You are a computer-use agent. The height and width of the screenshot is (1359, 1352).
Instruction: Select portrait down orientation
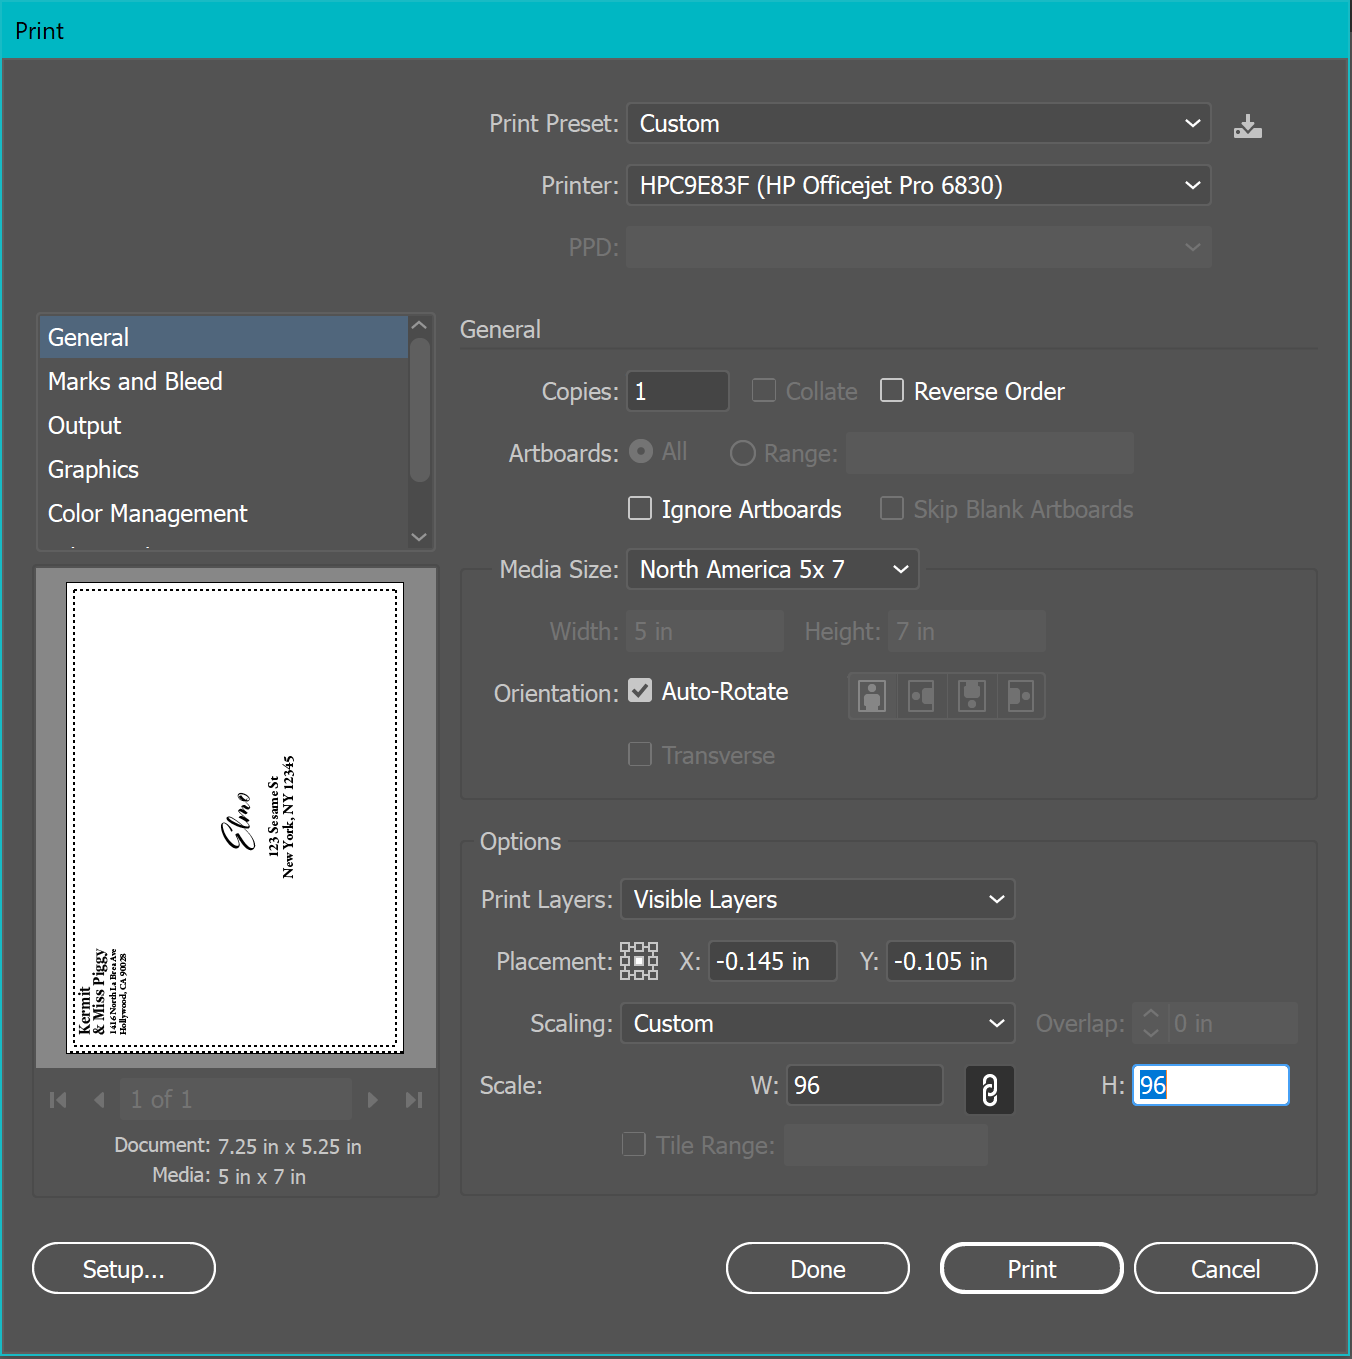[970, 696]
